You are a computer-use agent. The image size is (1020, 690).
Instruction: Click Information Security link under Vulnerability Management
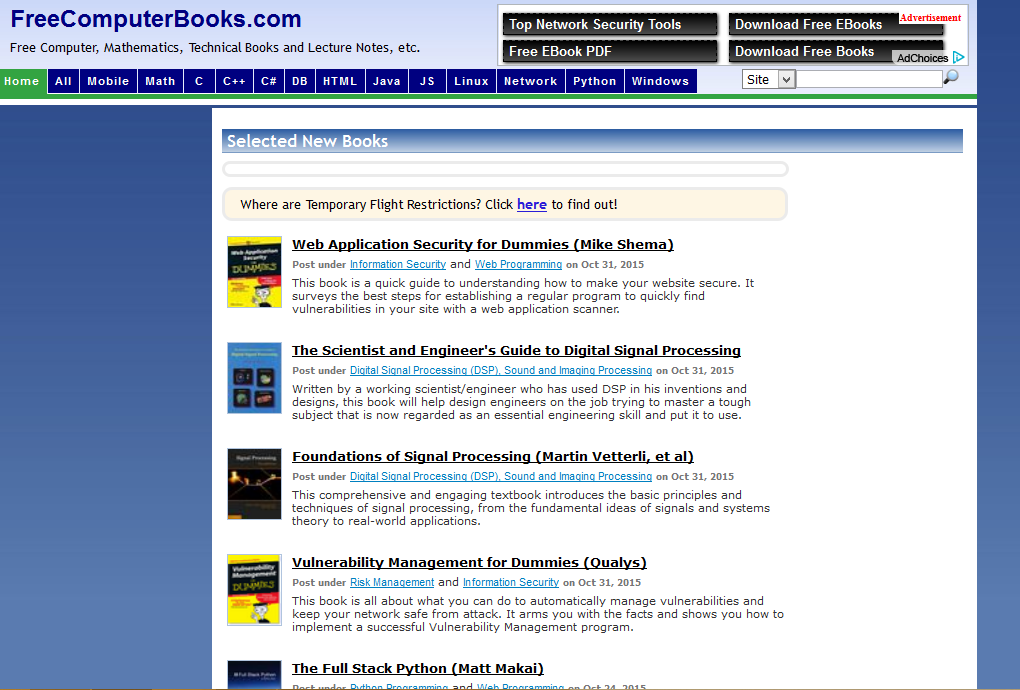coord(511,582)
